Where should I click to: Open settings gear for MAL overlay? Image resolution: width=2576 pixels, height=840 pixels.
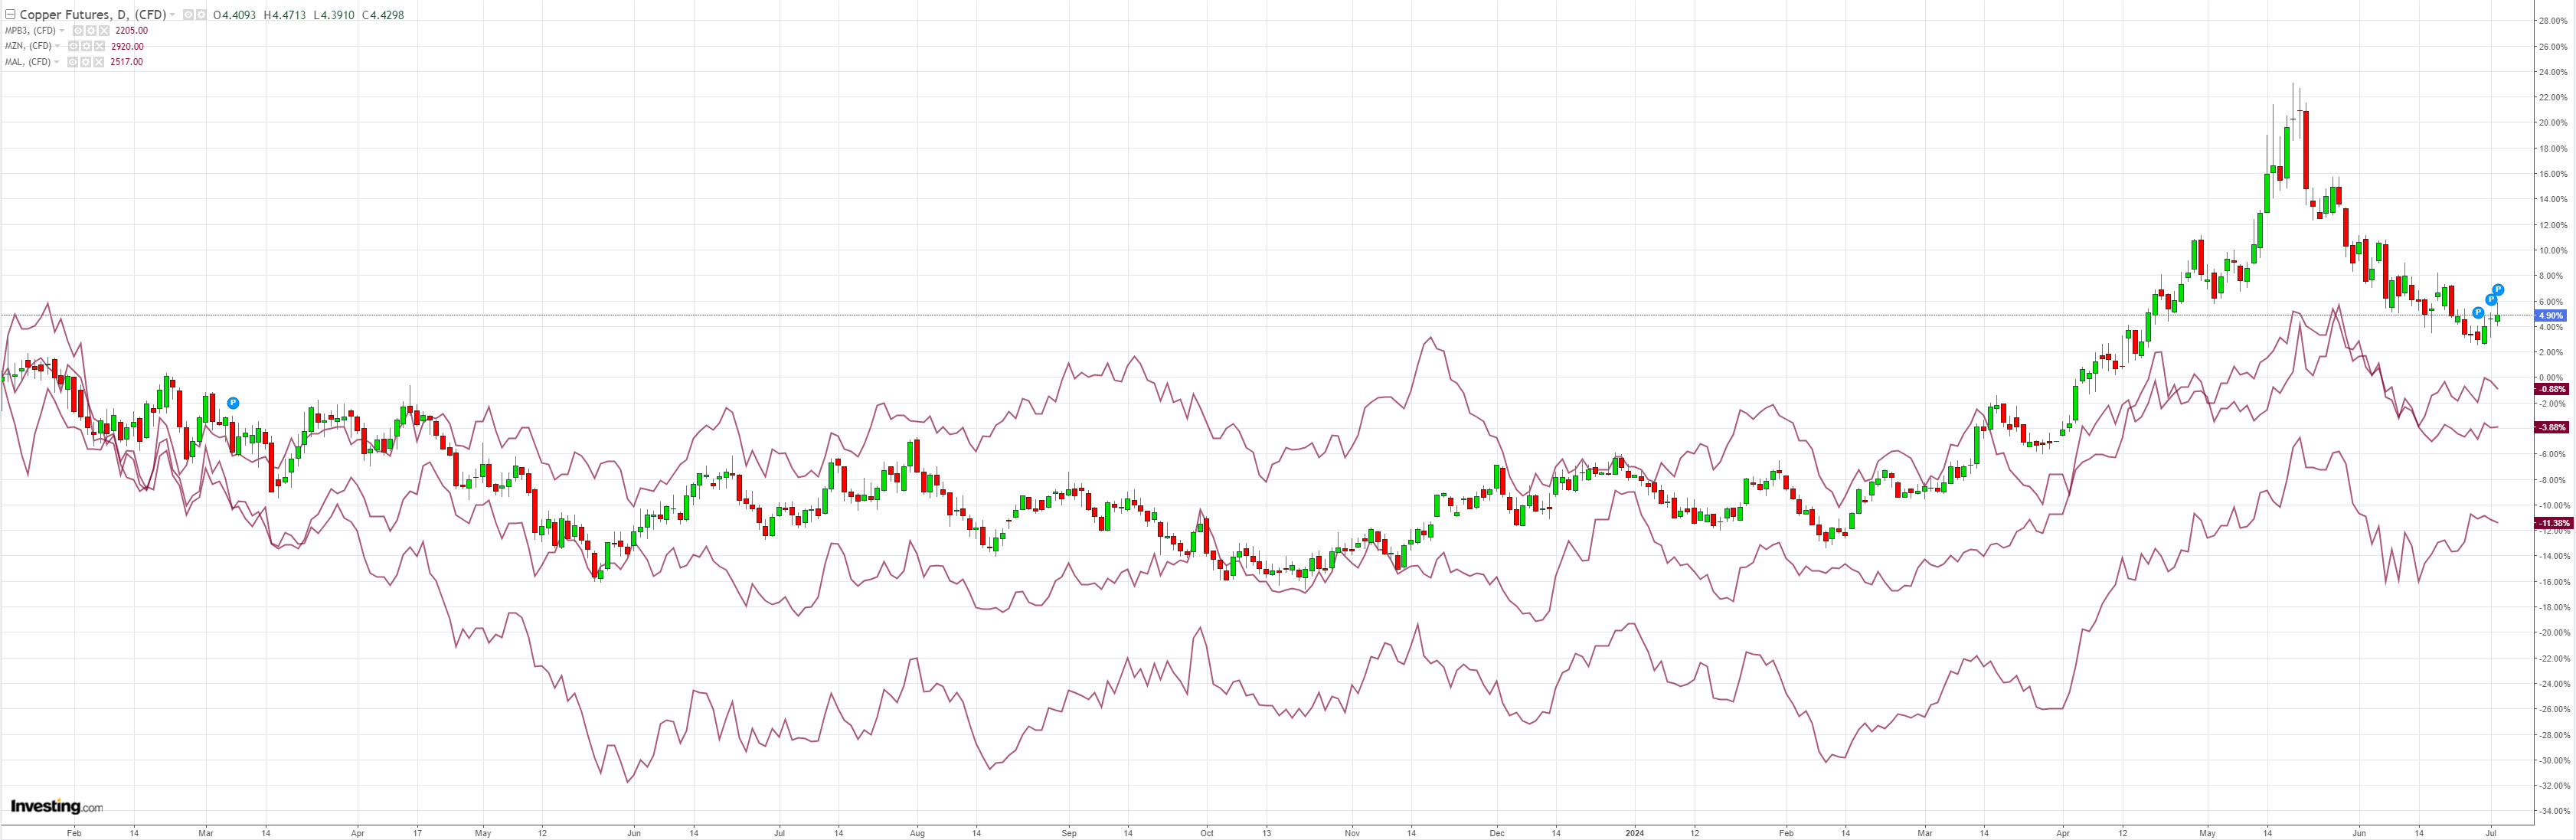(x=86, y=62)
